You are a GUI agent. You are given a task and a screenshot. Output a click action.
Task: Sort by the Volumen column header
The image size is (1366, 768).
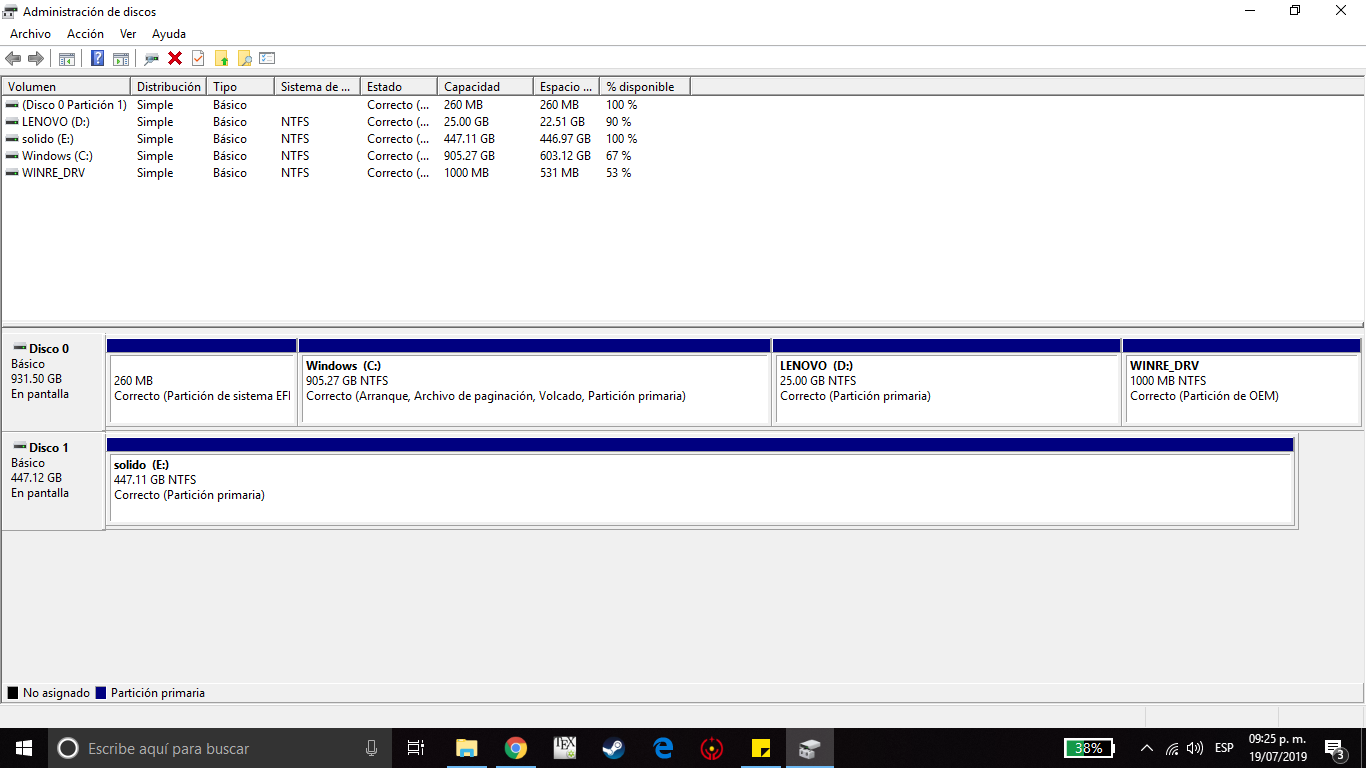(66, 87)
